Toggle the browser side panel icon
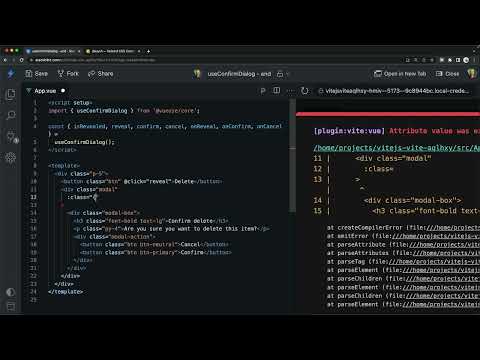The image size is (480, 360). click(x=458, y=60)
